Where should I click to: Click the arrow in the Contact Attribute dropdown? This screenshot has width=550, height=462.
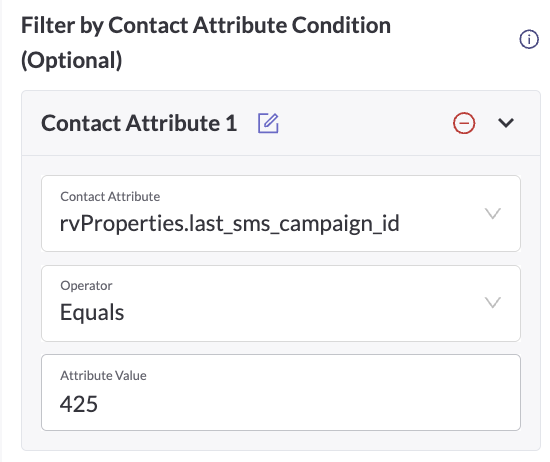[x=492, y=213]
